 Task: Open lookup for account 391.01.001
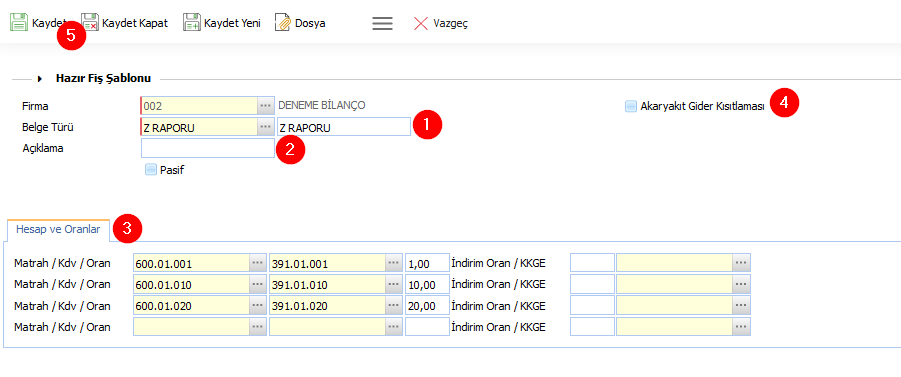pyautogui.click(x=394, y=263)
